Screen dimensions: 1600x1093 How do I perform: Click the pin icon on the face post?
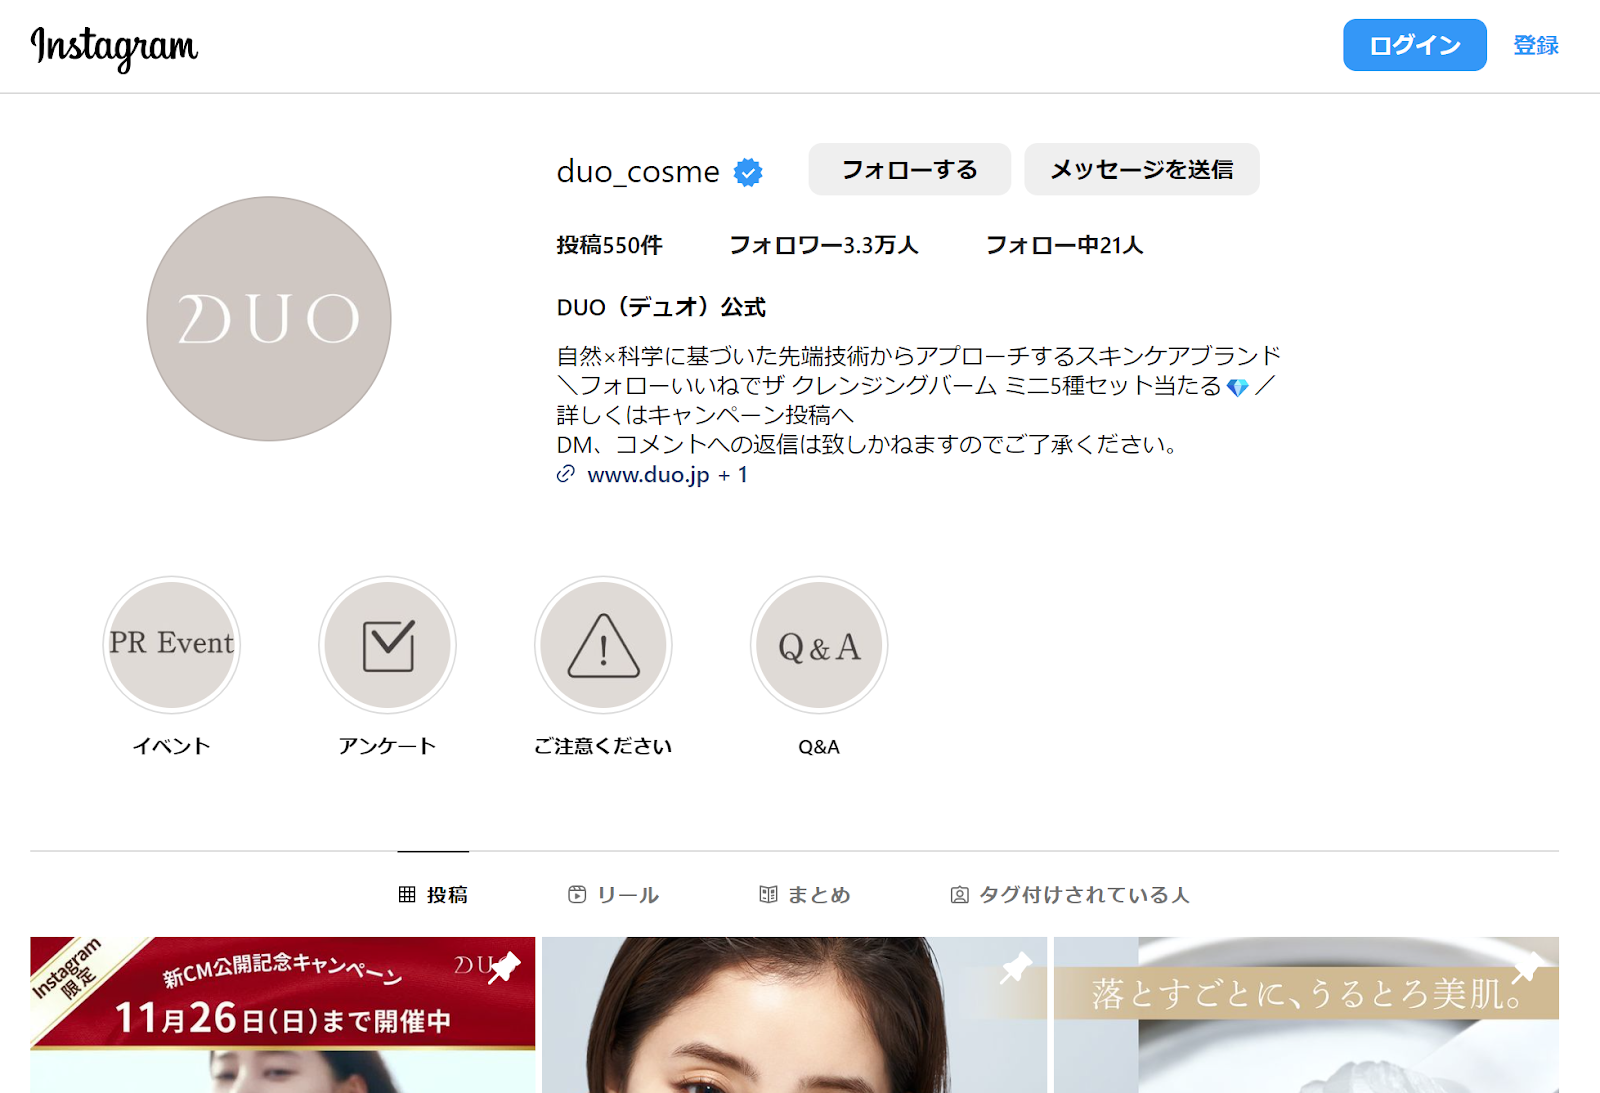1016,968
